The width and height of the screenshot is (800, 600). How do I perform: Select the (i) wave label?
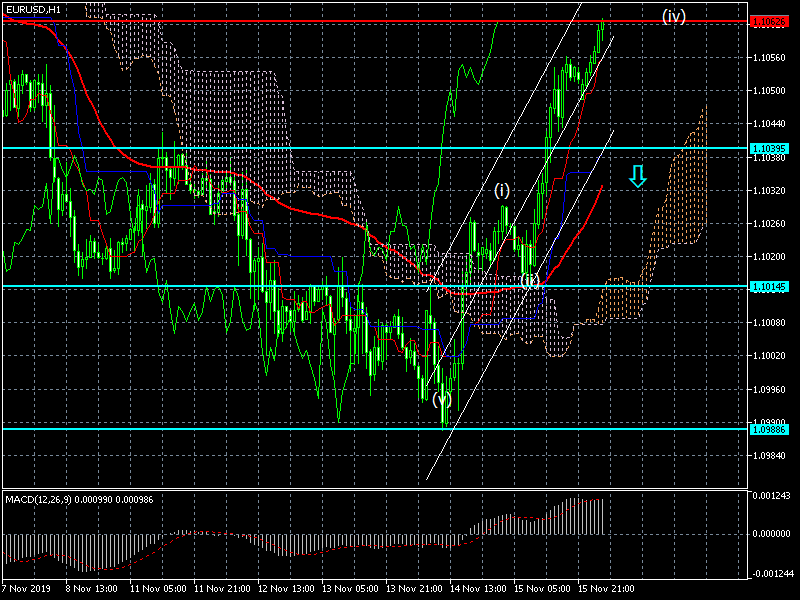[x=501, y=190]
